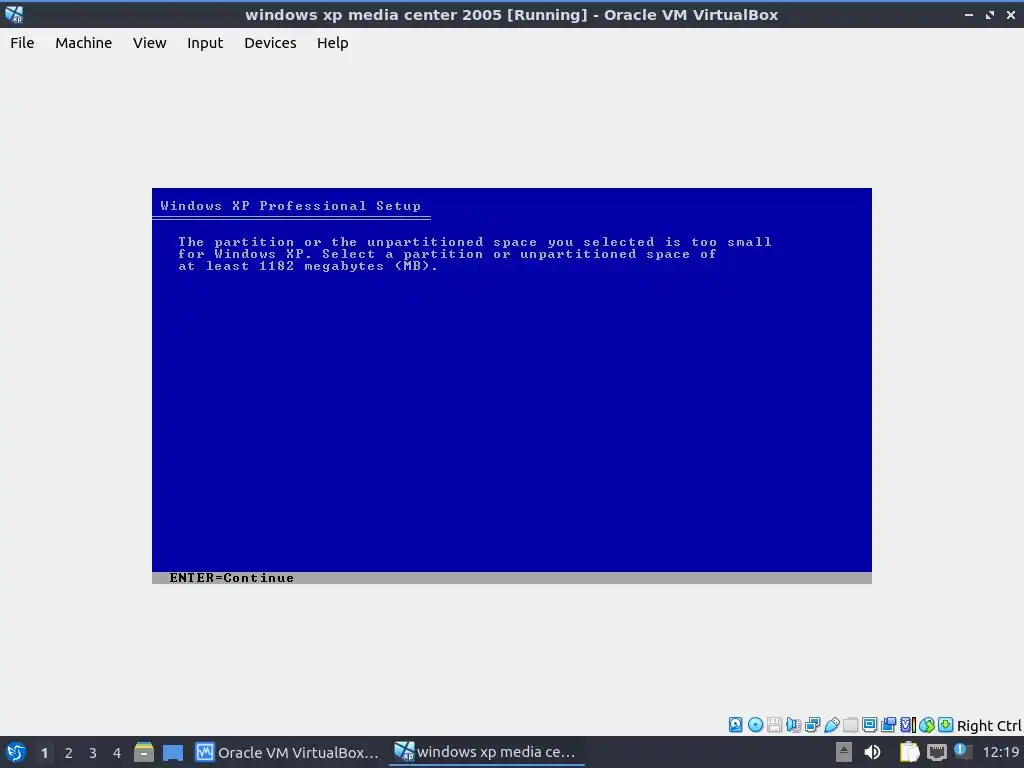Click the Windows XP Professional Setup heading

coord(291,206)
